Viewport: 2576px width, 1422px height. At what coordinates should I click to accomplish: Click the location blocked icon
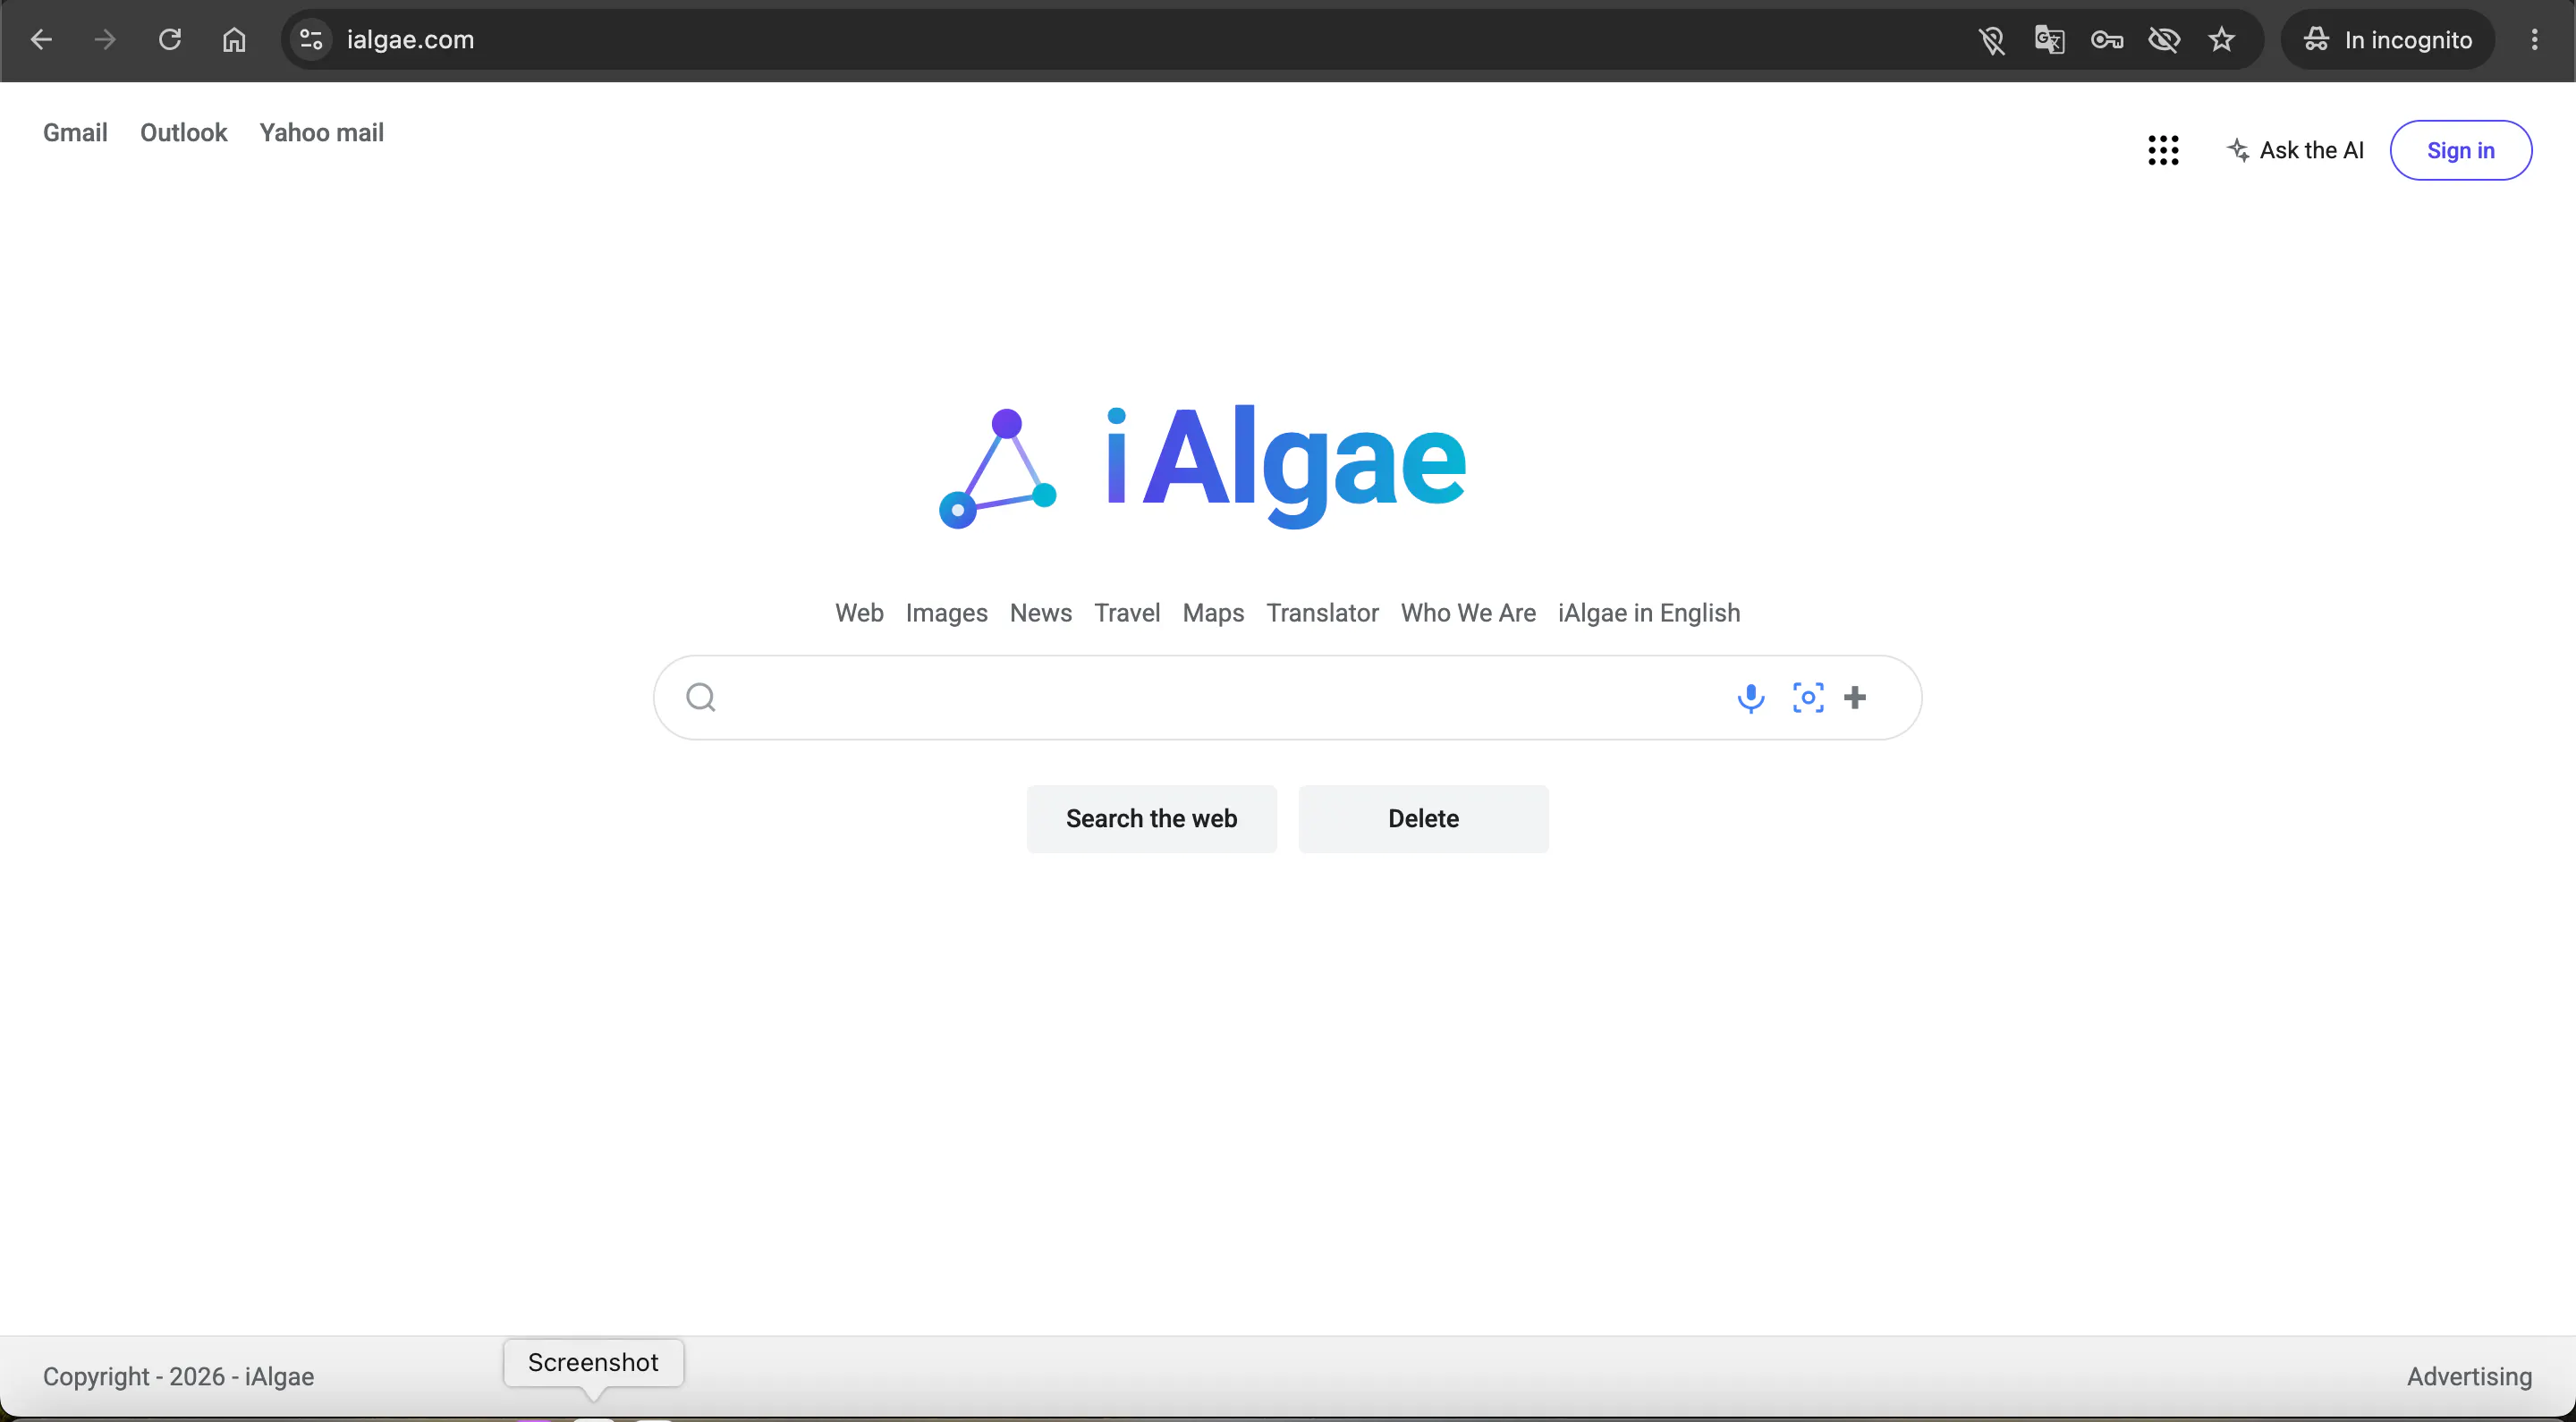[x=1991, y=40]
